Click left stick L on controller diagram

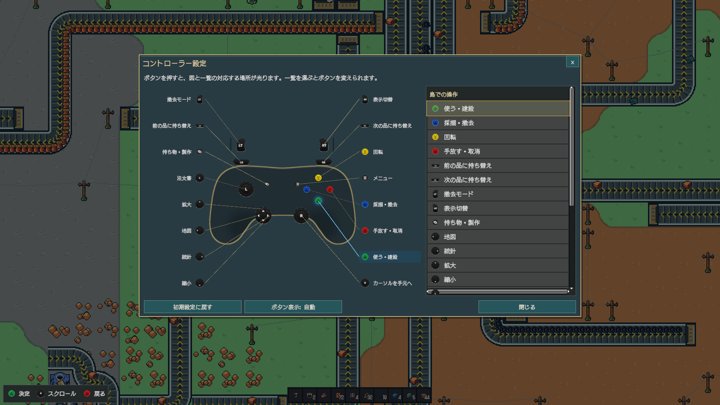pos(246,189)
